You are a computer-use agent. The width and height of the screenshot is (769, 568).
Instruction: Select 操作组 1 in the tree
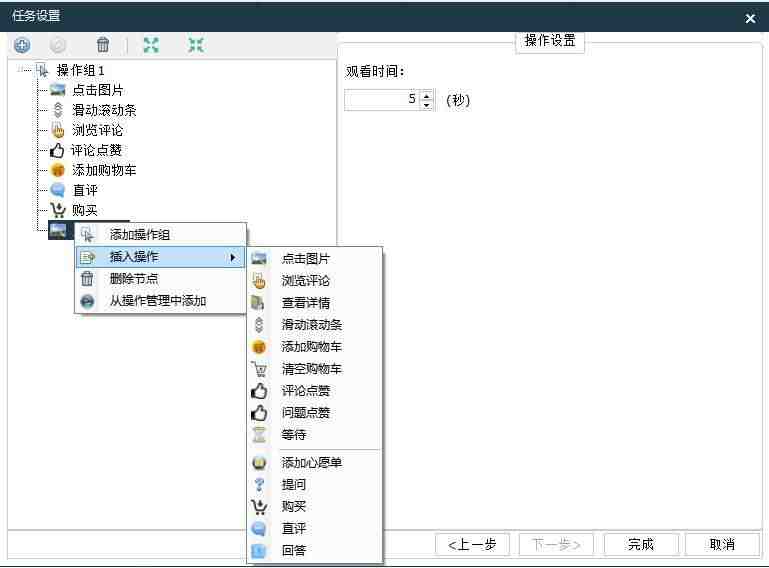[80, 71]
